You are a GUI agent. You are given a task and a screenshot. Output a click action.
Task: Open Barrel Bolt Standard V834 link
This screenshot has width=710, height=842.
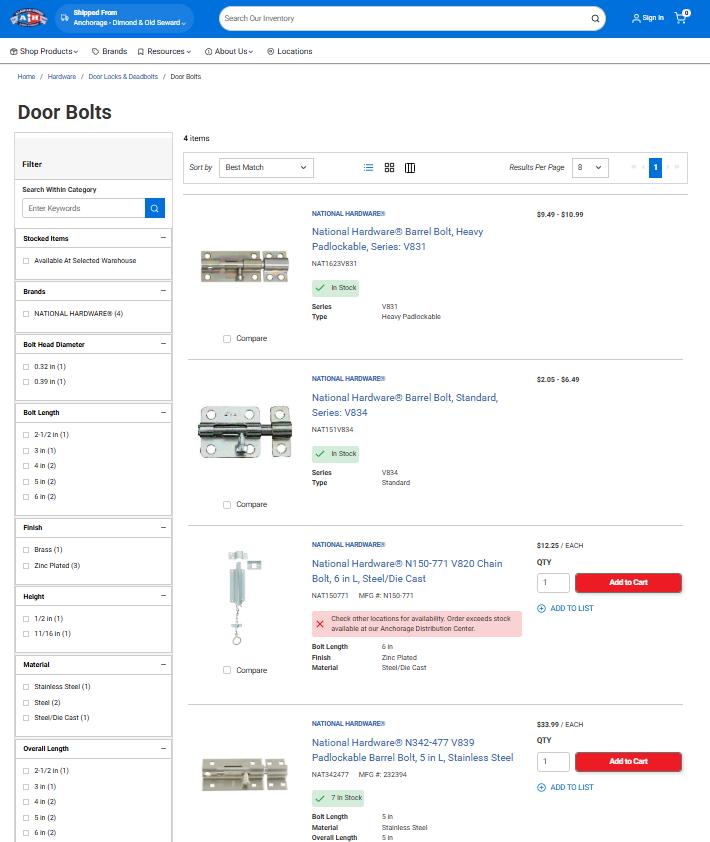(x=405, y=405)
